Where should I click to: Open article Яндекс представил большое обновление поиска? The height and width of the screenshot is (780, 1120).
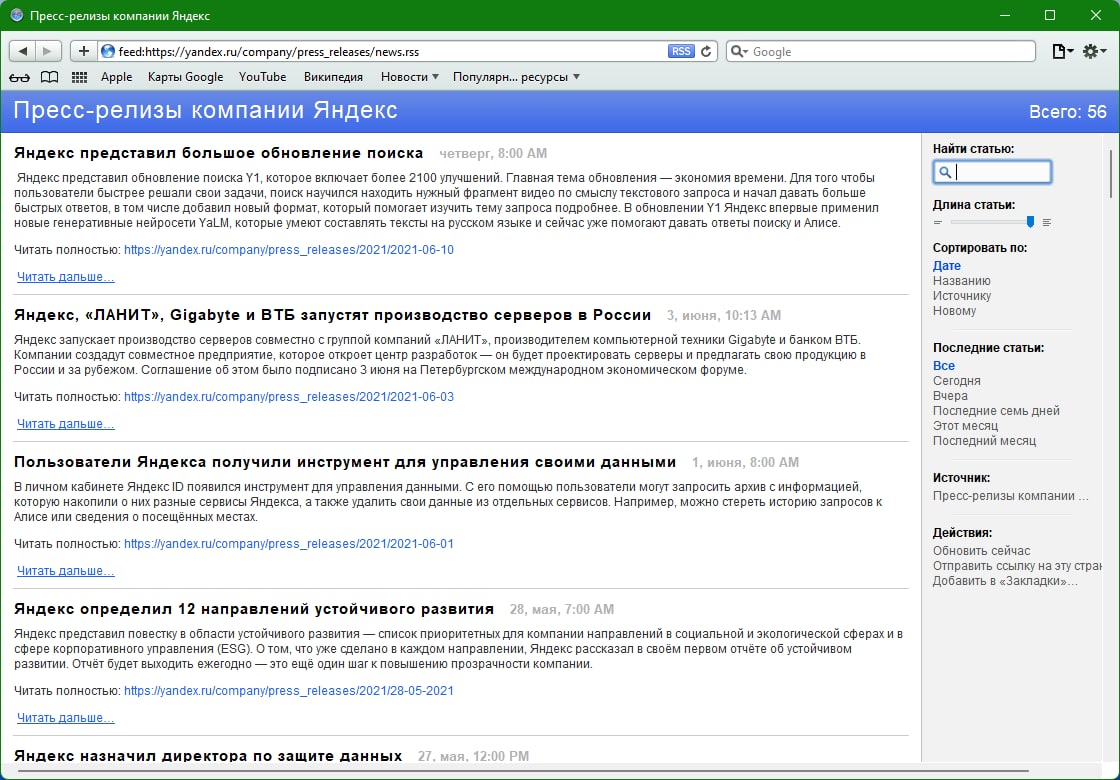(x=219, y=153)
